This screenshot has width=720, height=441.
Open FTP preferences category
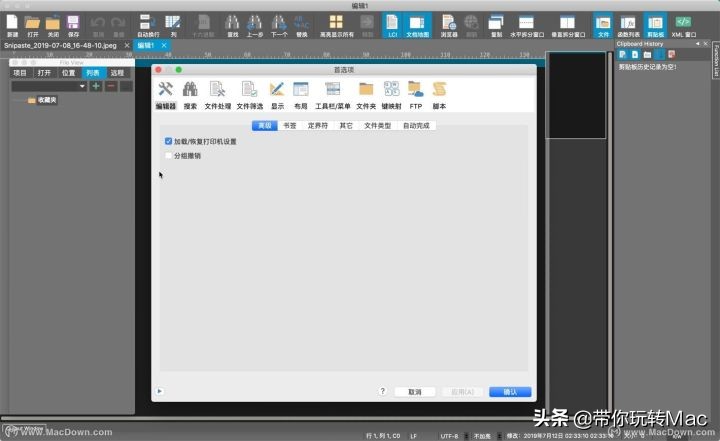click(416, 95)
